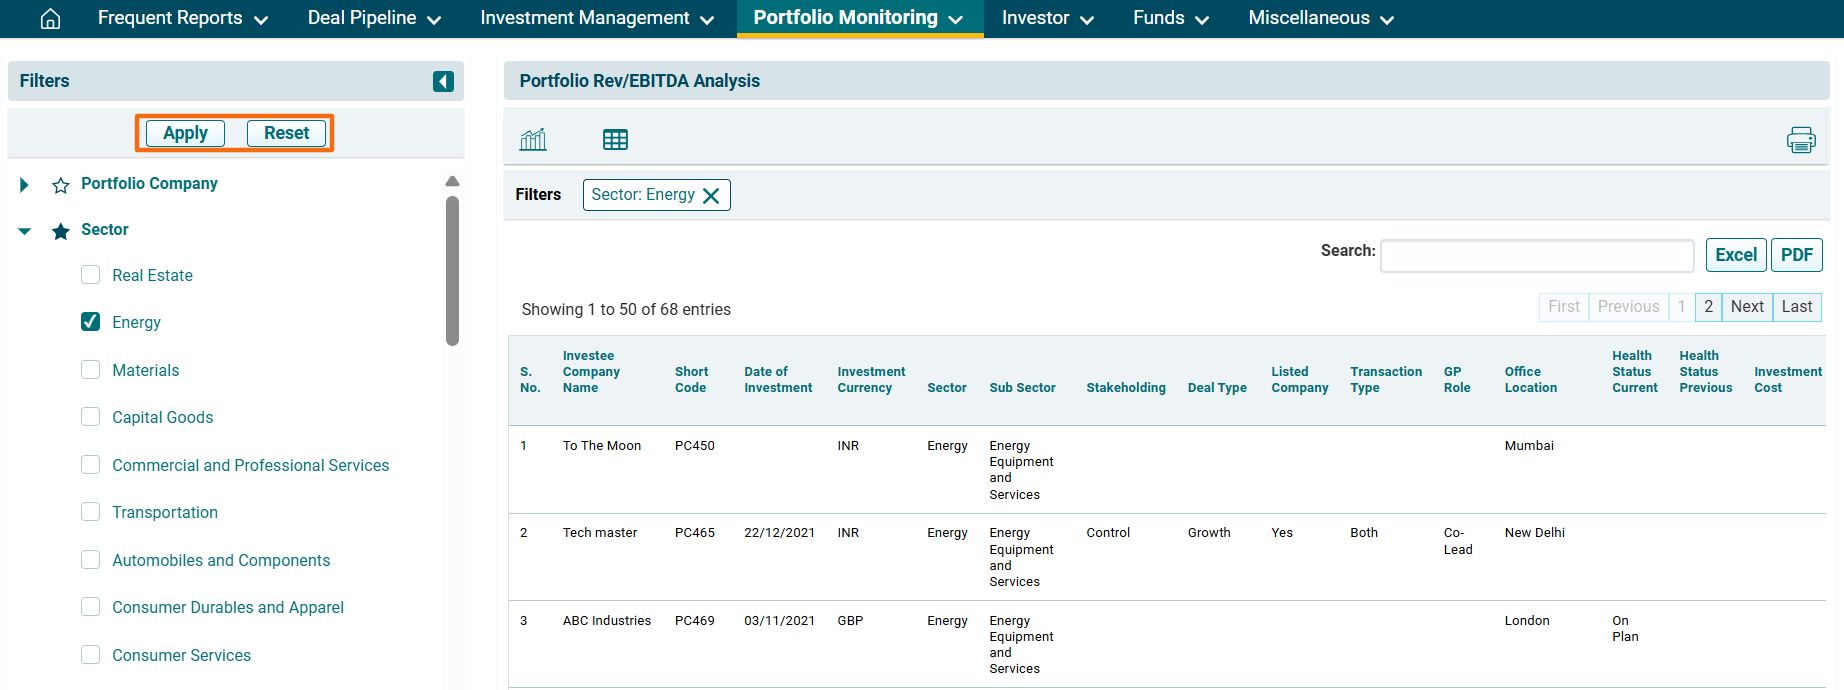Favorite the Portfolio Company filter star
Viewport: 1844px width, 690px height.
click(x=61, y=185)
